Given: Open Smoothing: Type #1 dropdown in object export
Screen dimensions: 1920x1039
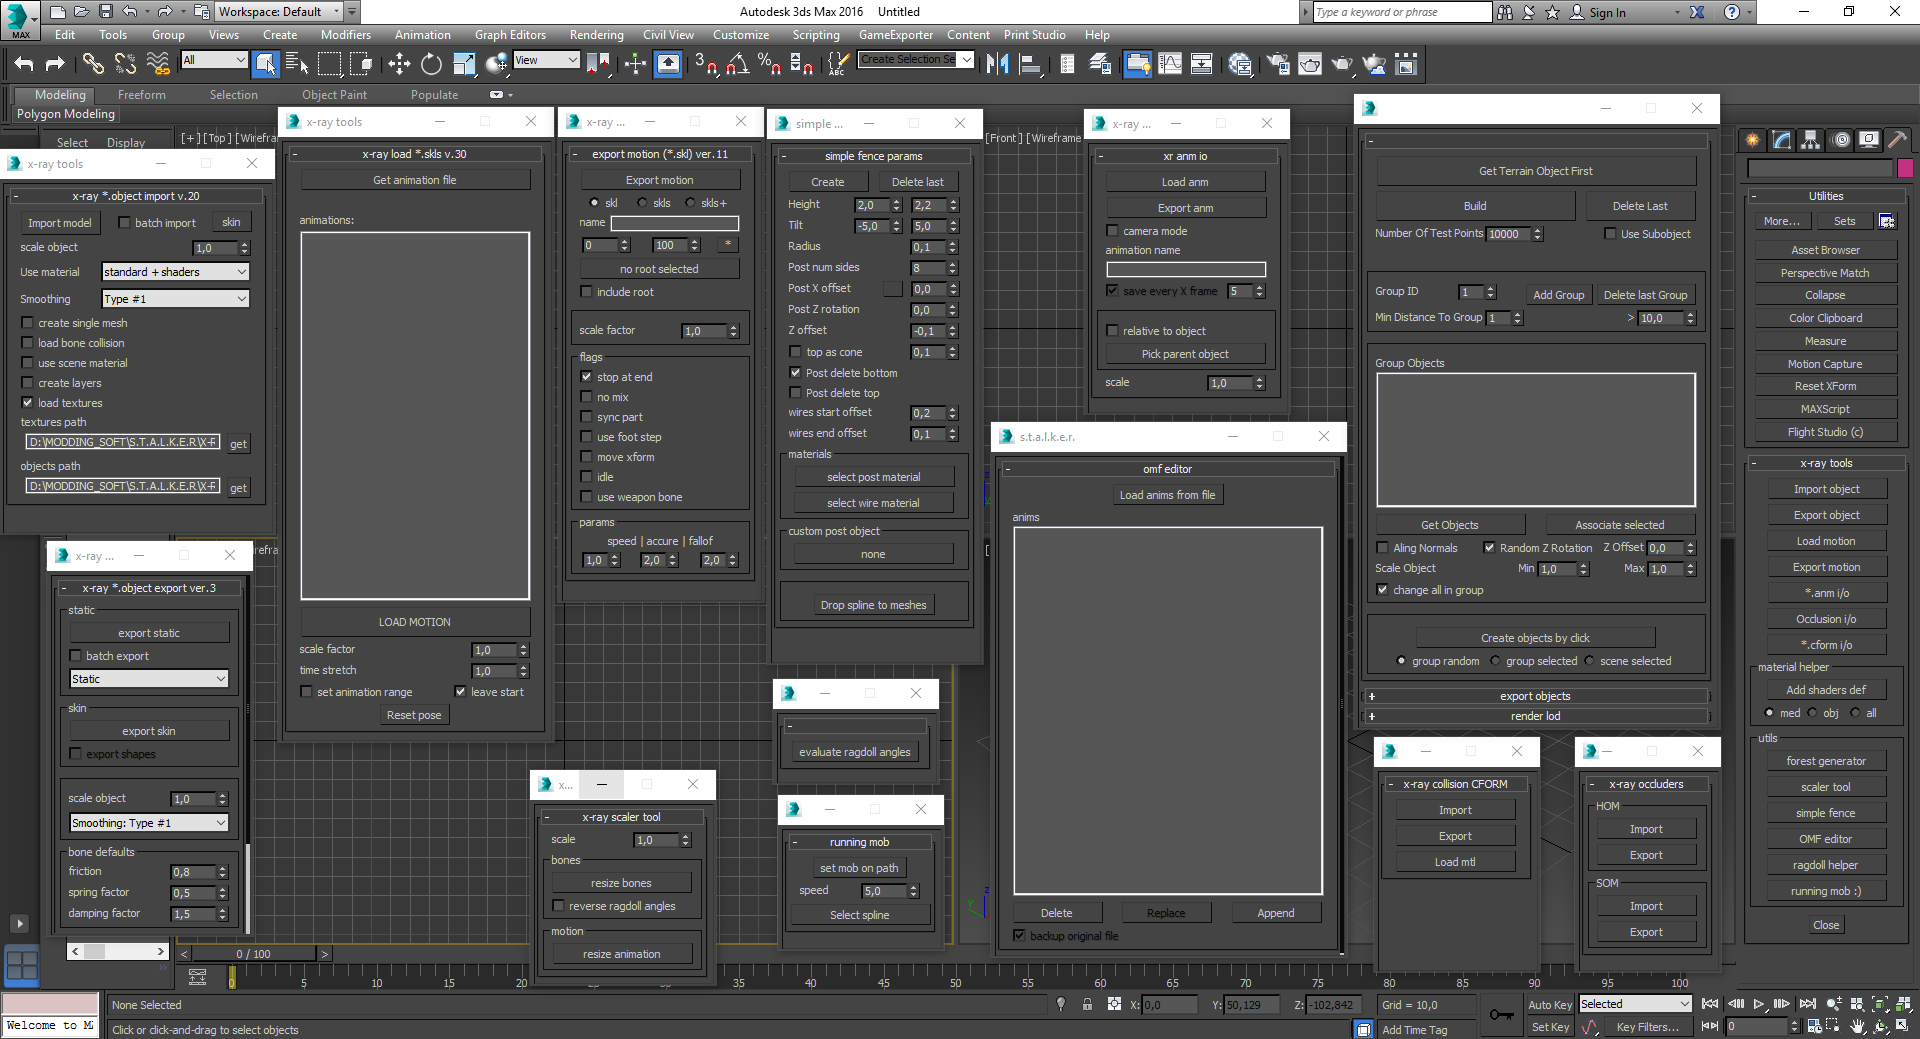Looking at the screenshot, I should 149,823.
